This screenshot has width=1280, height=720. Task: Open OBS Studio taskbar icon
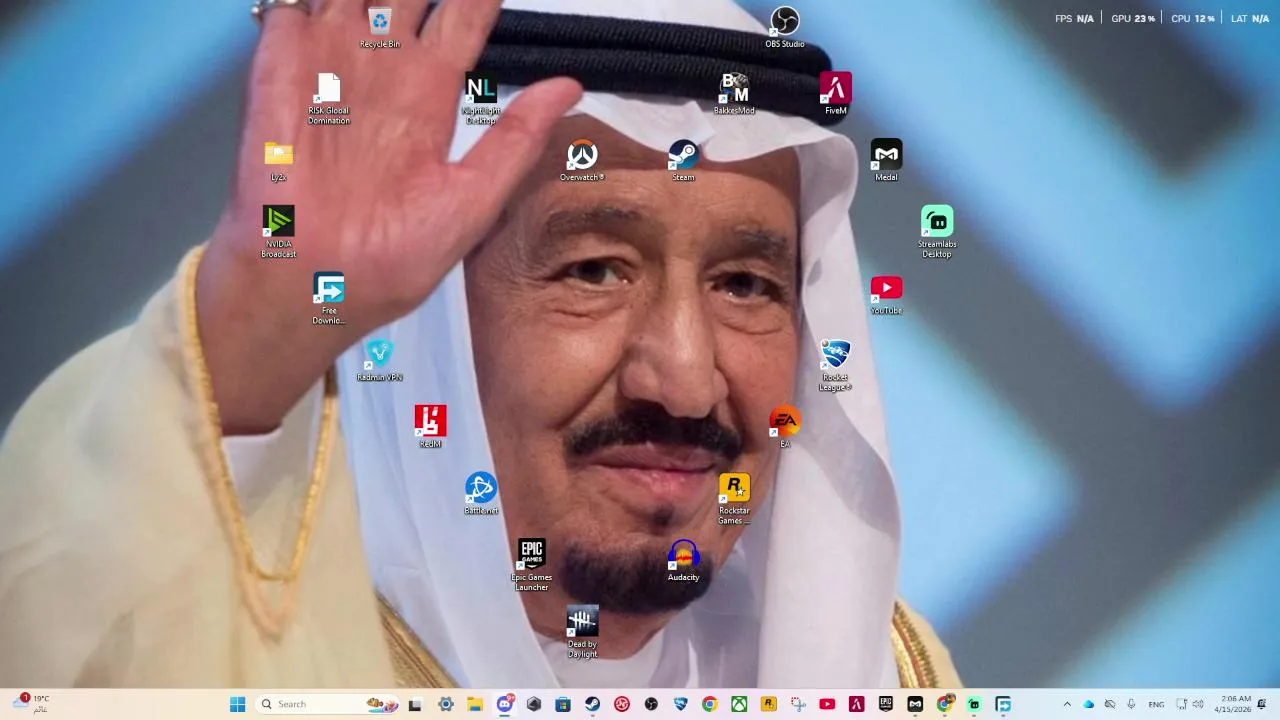coord(651,704)
